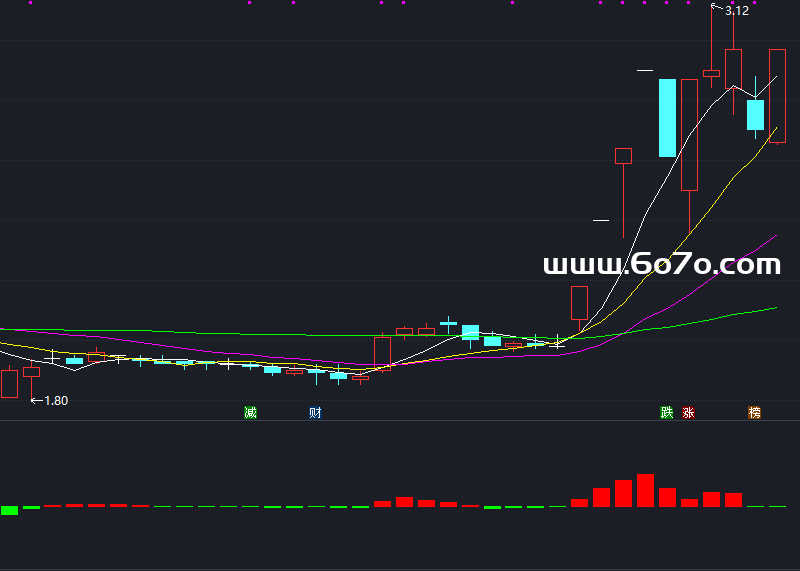Click the rightmost red hollow candlestick
This screenshot has height=571, width=800.
(777, 95)
